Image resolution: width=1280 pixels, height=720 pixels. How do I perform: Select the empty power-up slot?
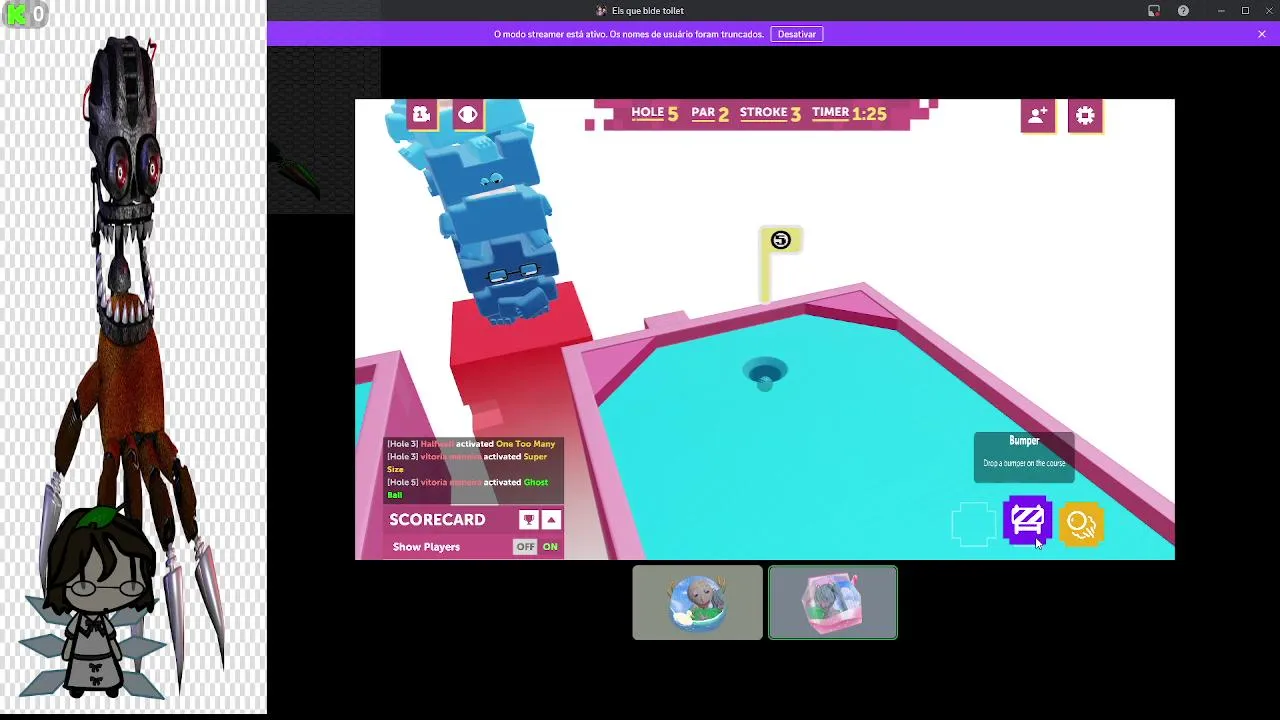point(974,524)
